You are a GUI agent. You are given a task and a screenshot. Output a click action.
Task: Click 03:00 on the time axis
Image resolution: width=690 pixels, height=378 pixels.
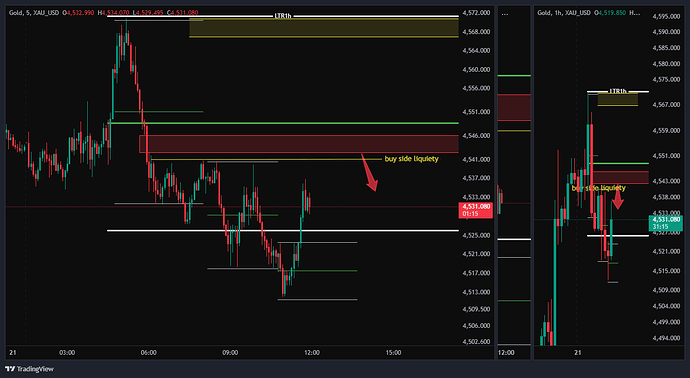pyautogui.click(x=67, y=353)
